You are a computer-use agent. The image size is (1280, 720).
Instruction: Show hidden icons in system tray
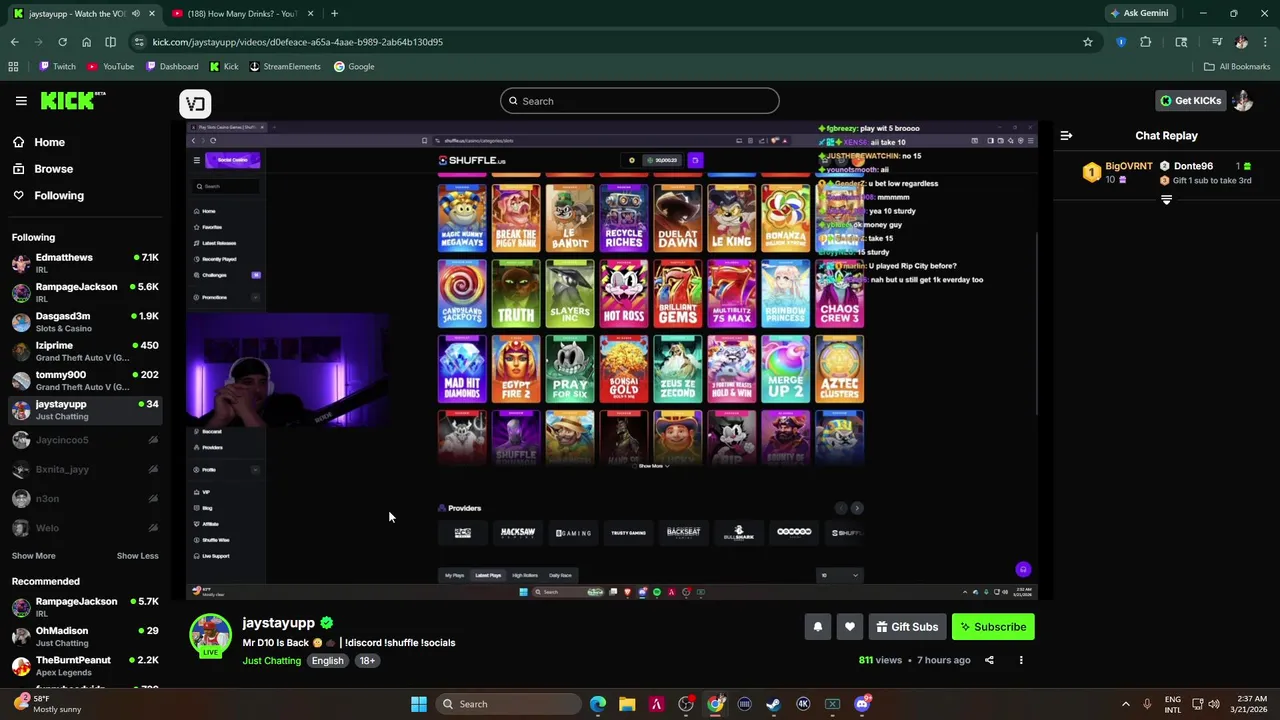coord(1125,704)
